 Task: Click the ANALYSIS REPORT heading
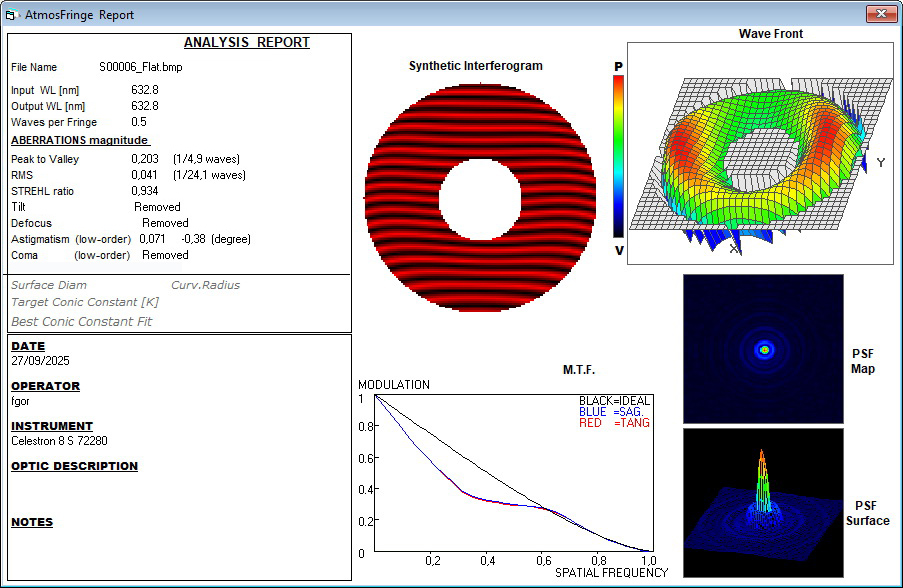click(247, 43)
